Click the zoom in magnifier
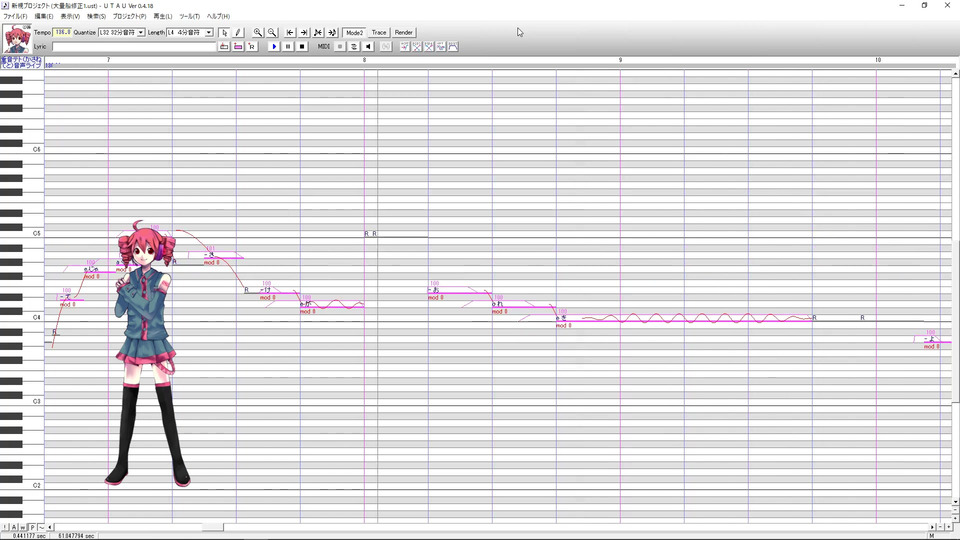Viewport: 960px width, 540px height. pyautogui.click(x=258, y=32)
